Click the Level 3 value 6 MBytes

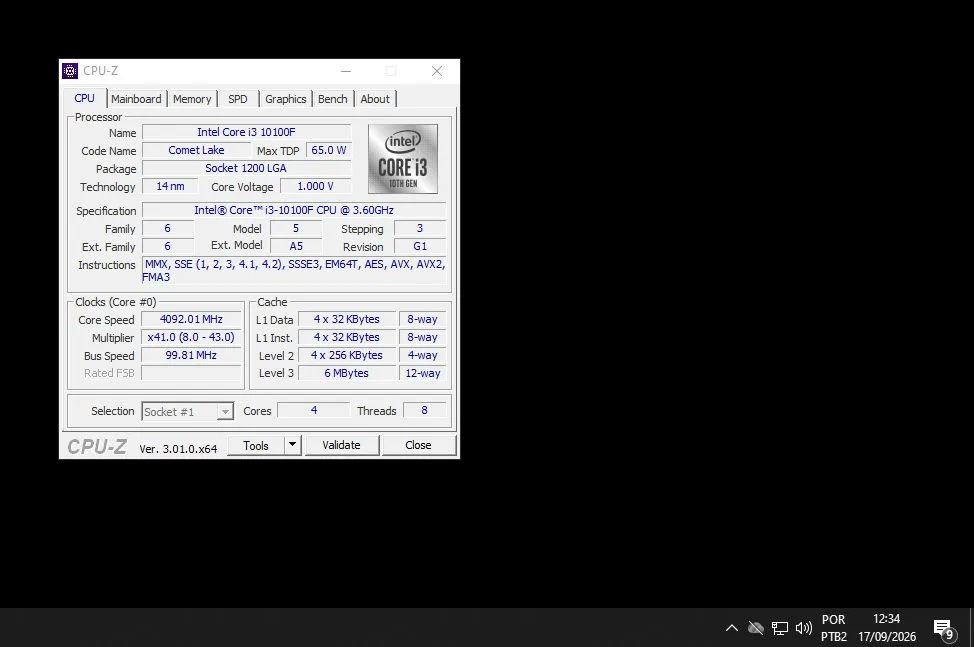(347, 373)
